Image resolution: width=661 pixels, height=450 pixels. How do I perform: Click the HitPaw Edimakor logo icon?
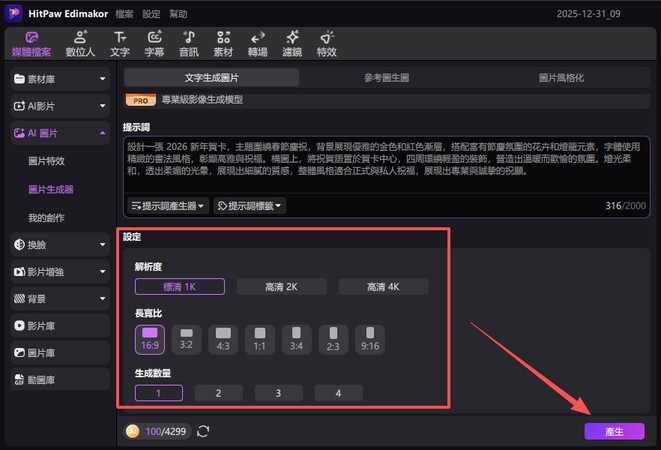tap(13, 13)
